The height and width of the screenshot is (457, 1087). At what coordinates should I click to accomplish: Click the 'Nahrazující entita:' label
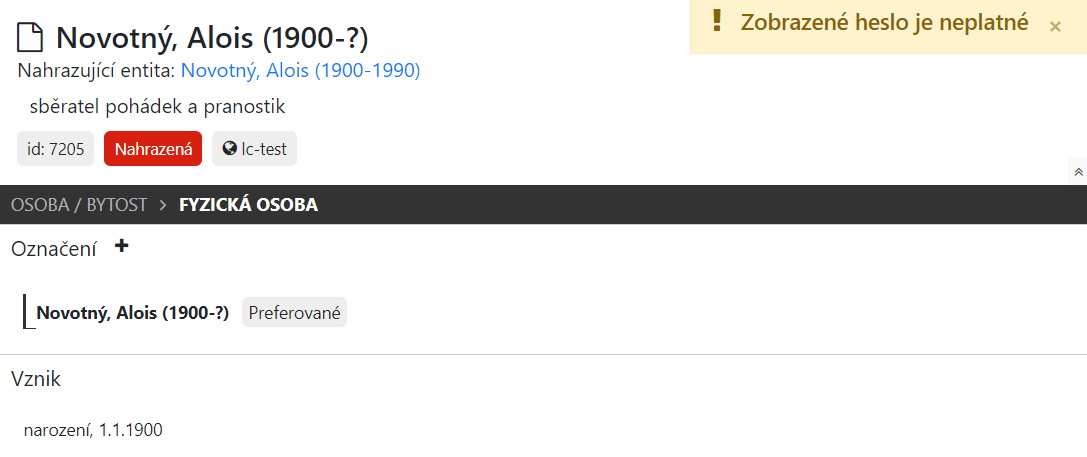(x=96, y=71)
